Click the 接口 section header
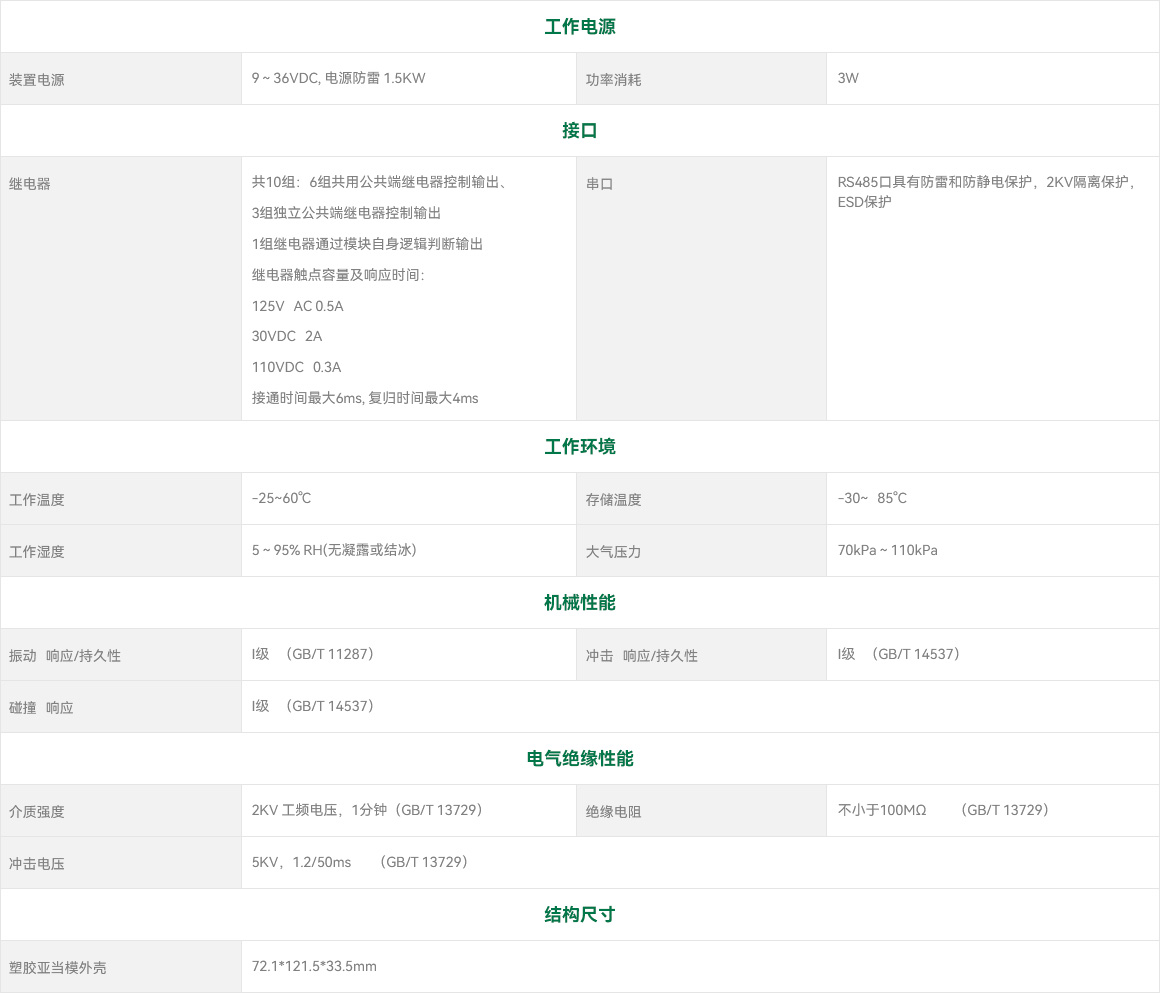The width and height of the screenshot is (1160, 993). tap(579, 131)
